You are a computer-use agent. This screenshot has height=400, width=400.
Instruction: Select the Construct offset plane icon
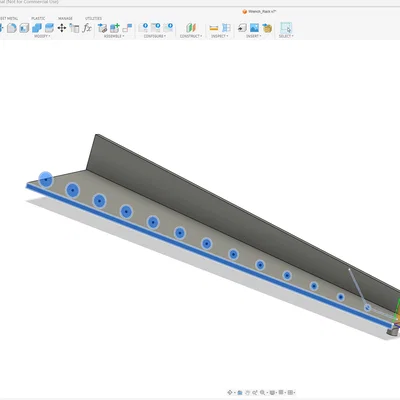click(x=191, y=28)
